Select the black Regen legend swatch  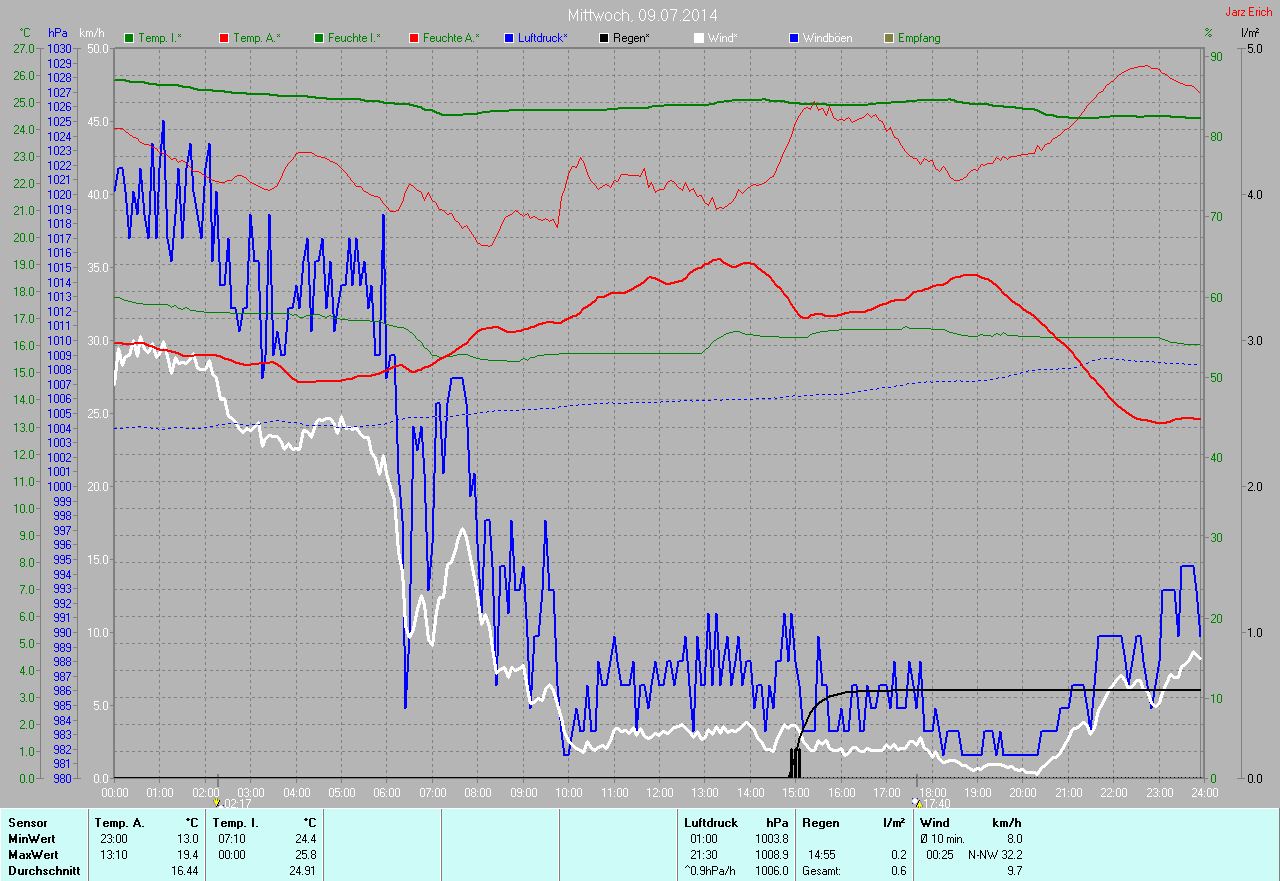[x=604, y=38]
